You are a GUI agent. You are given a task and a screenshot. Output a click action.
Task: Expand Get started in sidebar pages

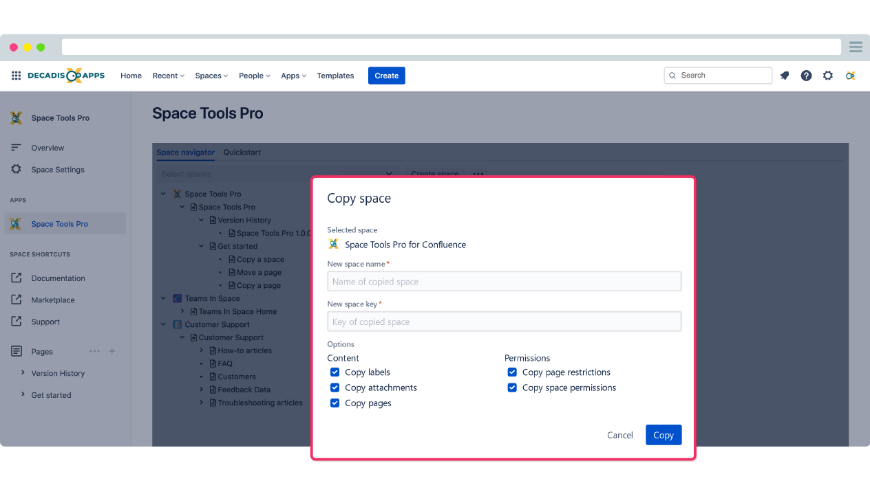pyautogui.click(x=23, y=395)
